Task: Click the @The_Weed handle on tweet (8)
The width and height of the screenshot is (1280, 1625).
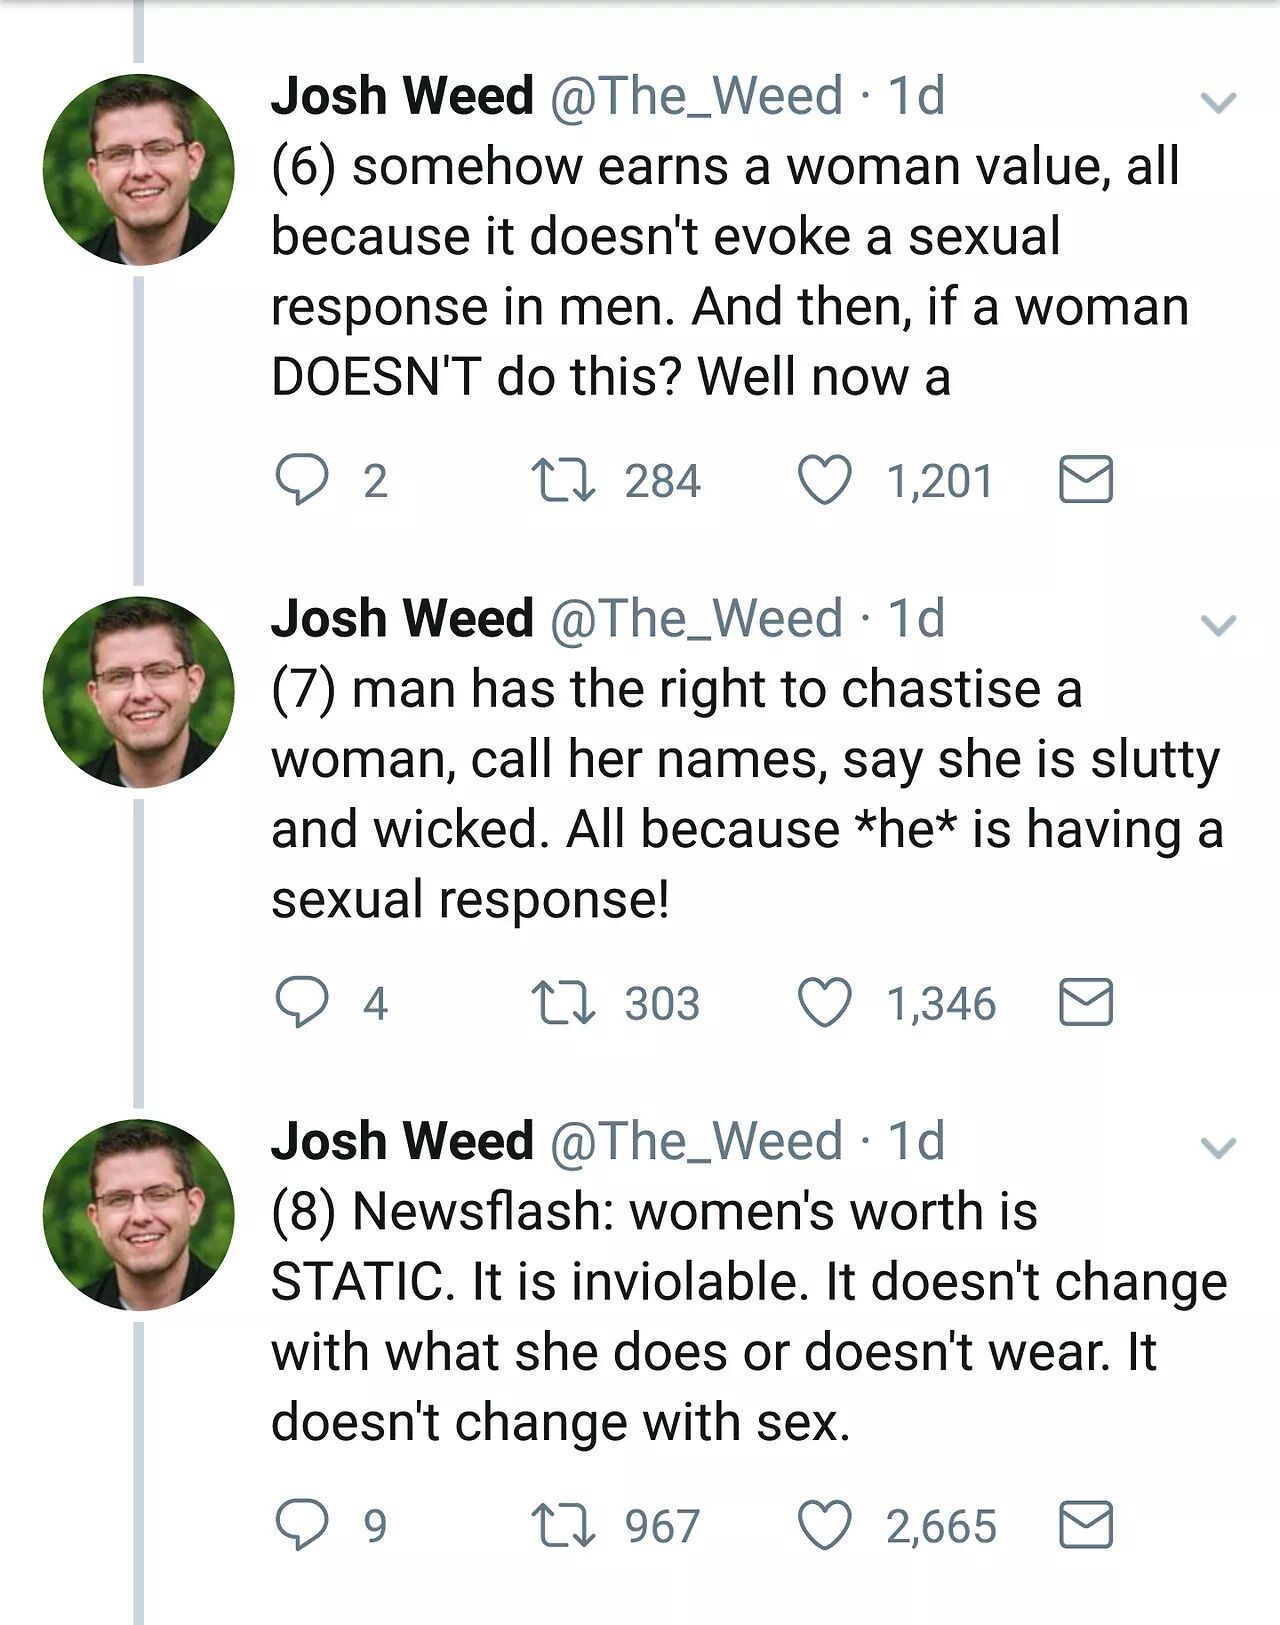Action: pyautogui.click(x=696, y=1142)
